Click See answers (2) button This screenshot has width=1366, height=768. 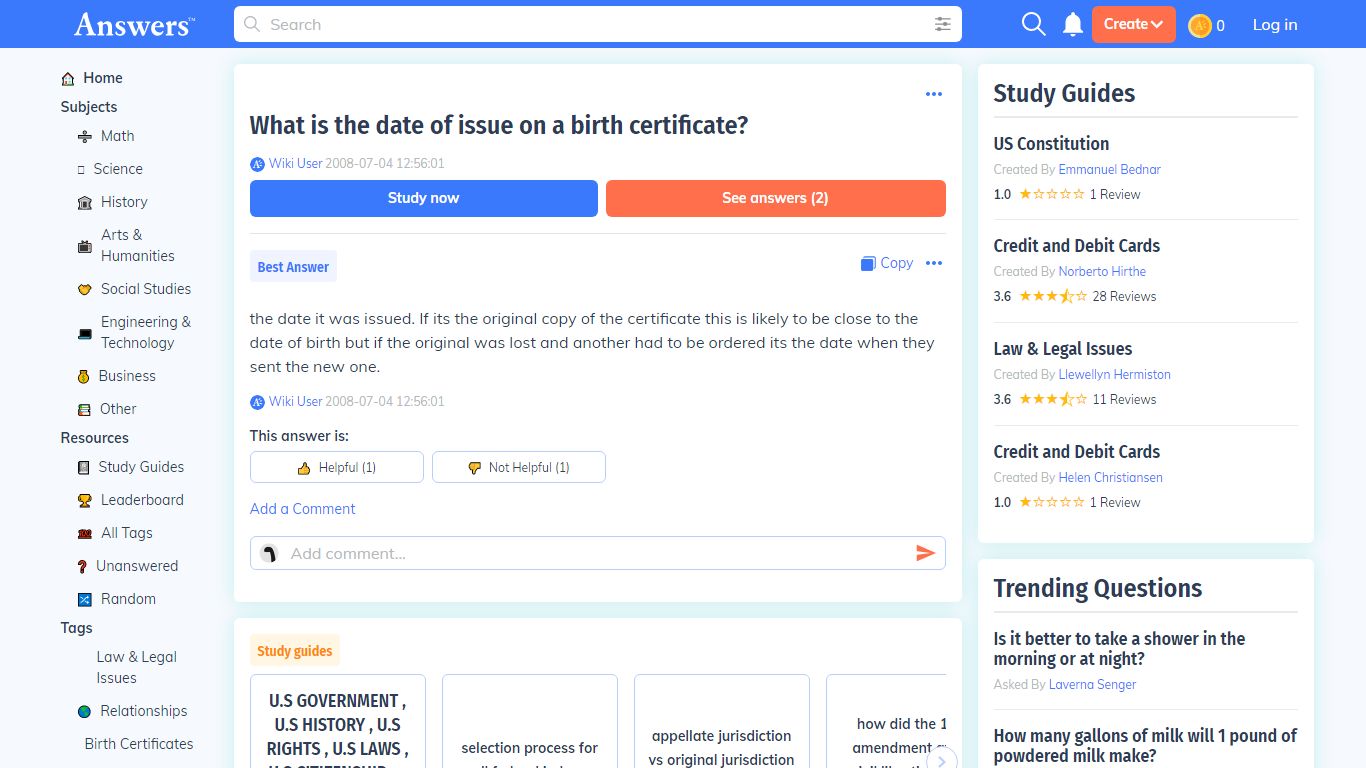tap(776, 198)
